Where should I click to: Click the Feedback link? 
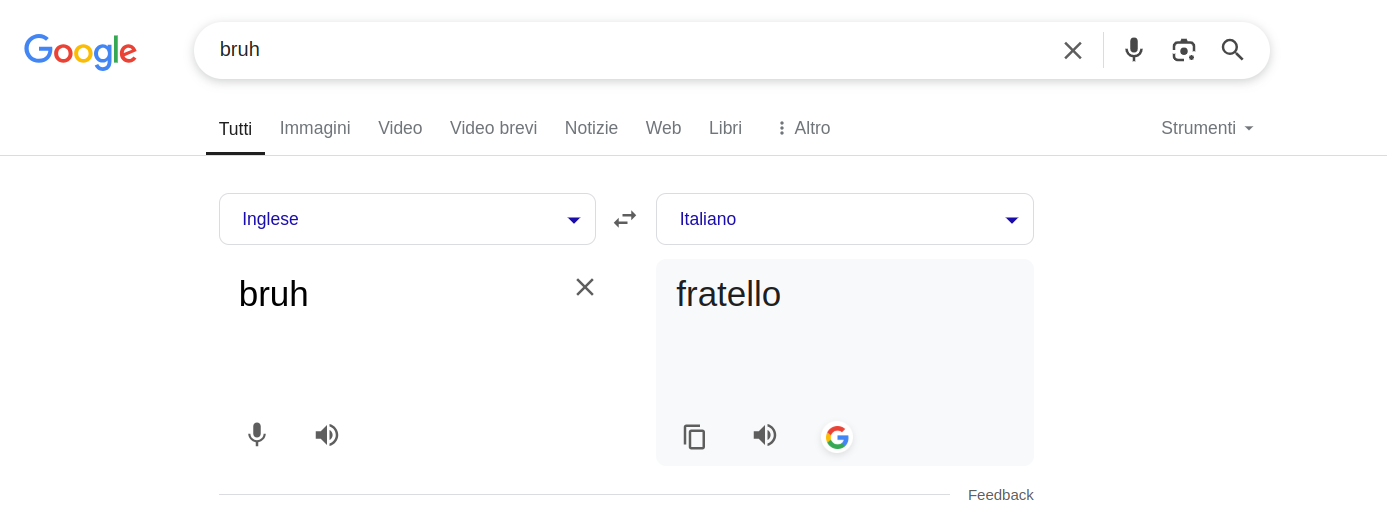click(x=1000, y=495)
